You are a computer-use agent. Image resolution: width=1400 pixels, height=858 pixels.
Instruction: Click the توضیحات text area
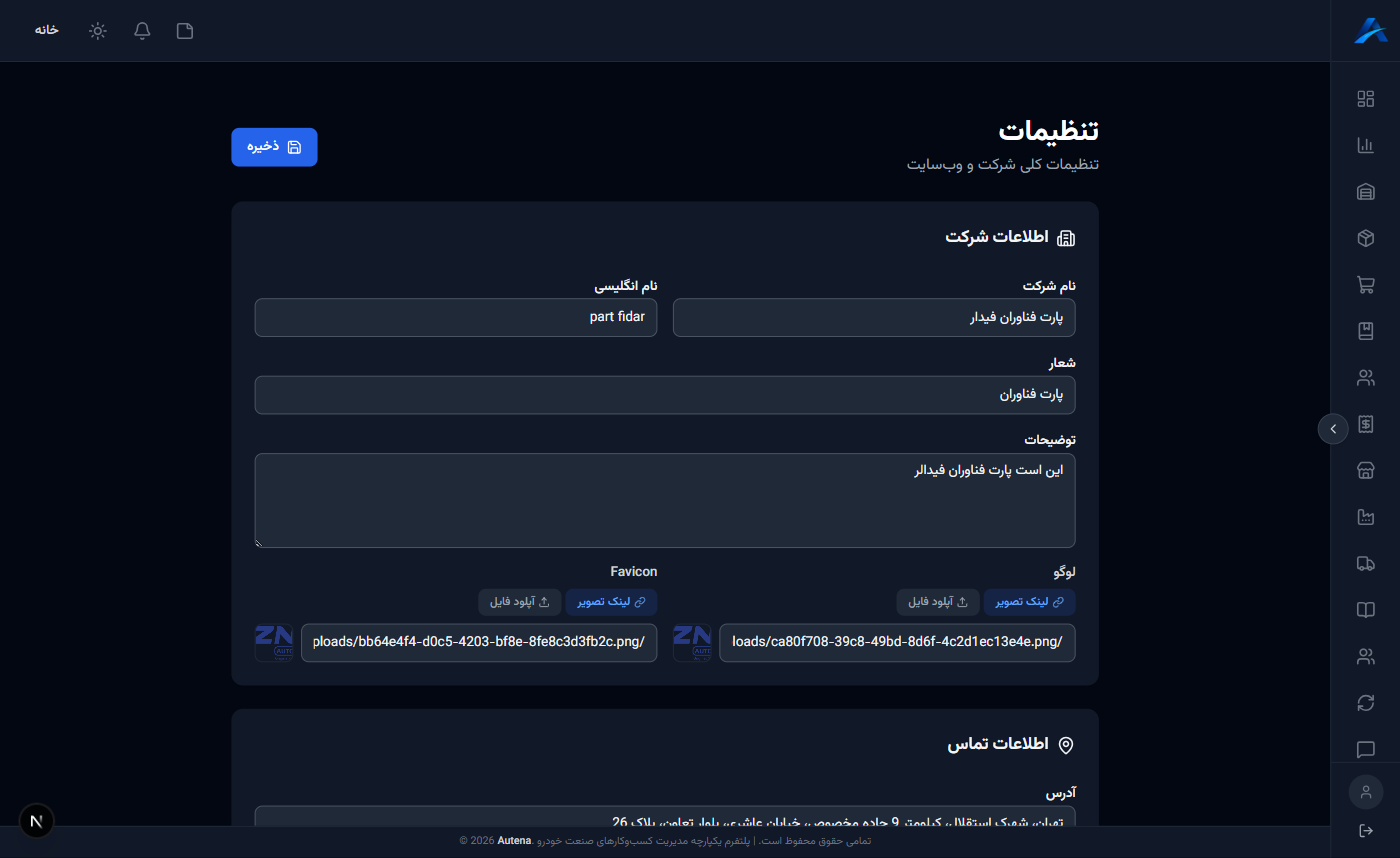(x=665, y=500)
